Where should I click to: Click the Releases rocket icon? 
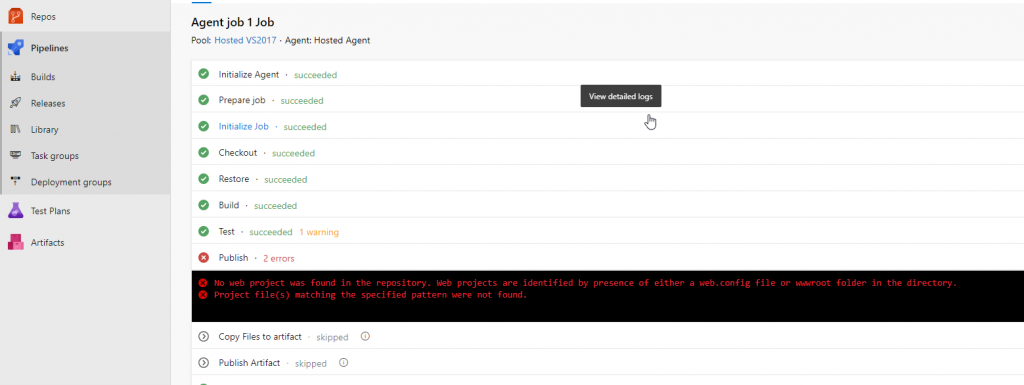tap(16, 103)
